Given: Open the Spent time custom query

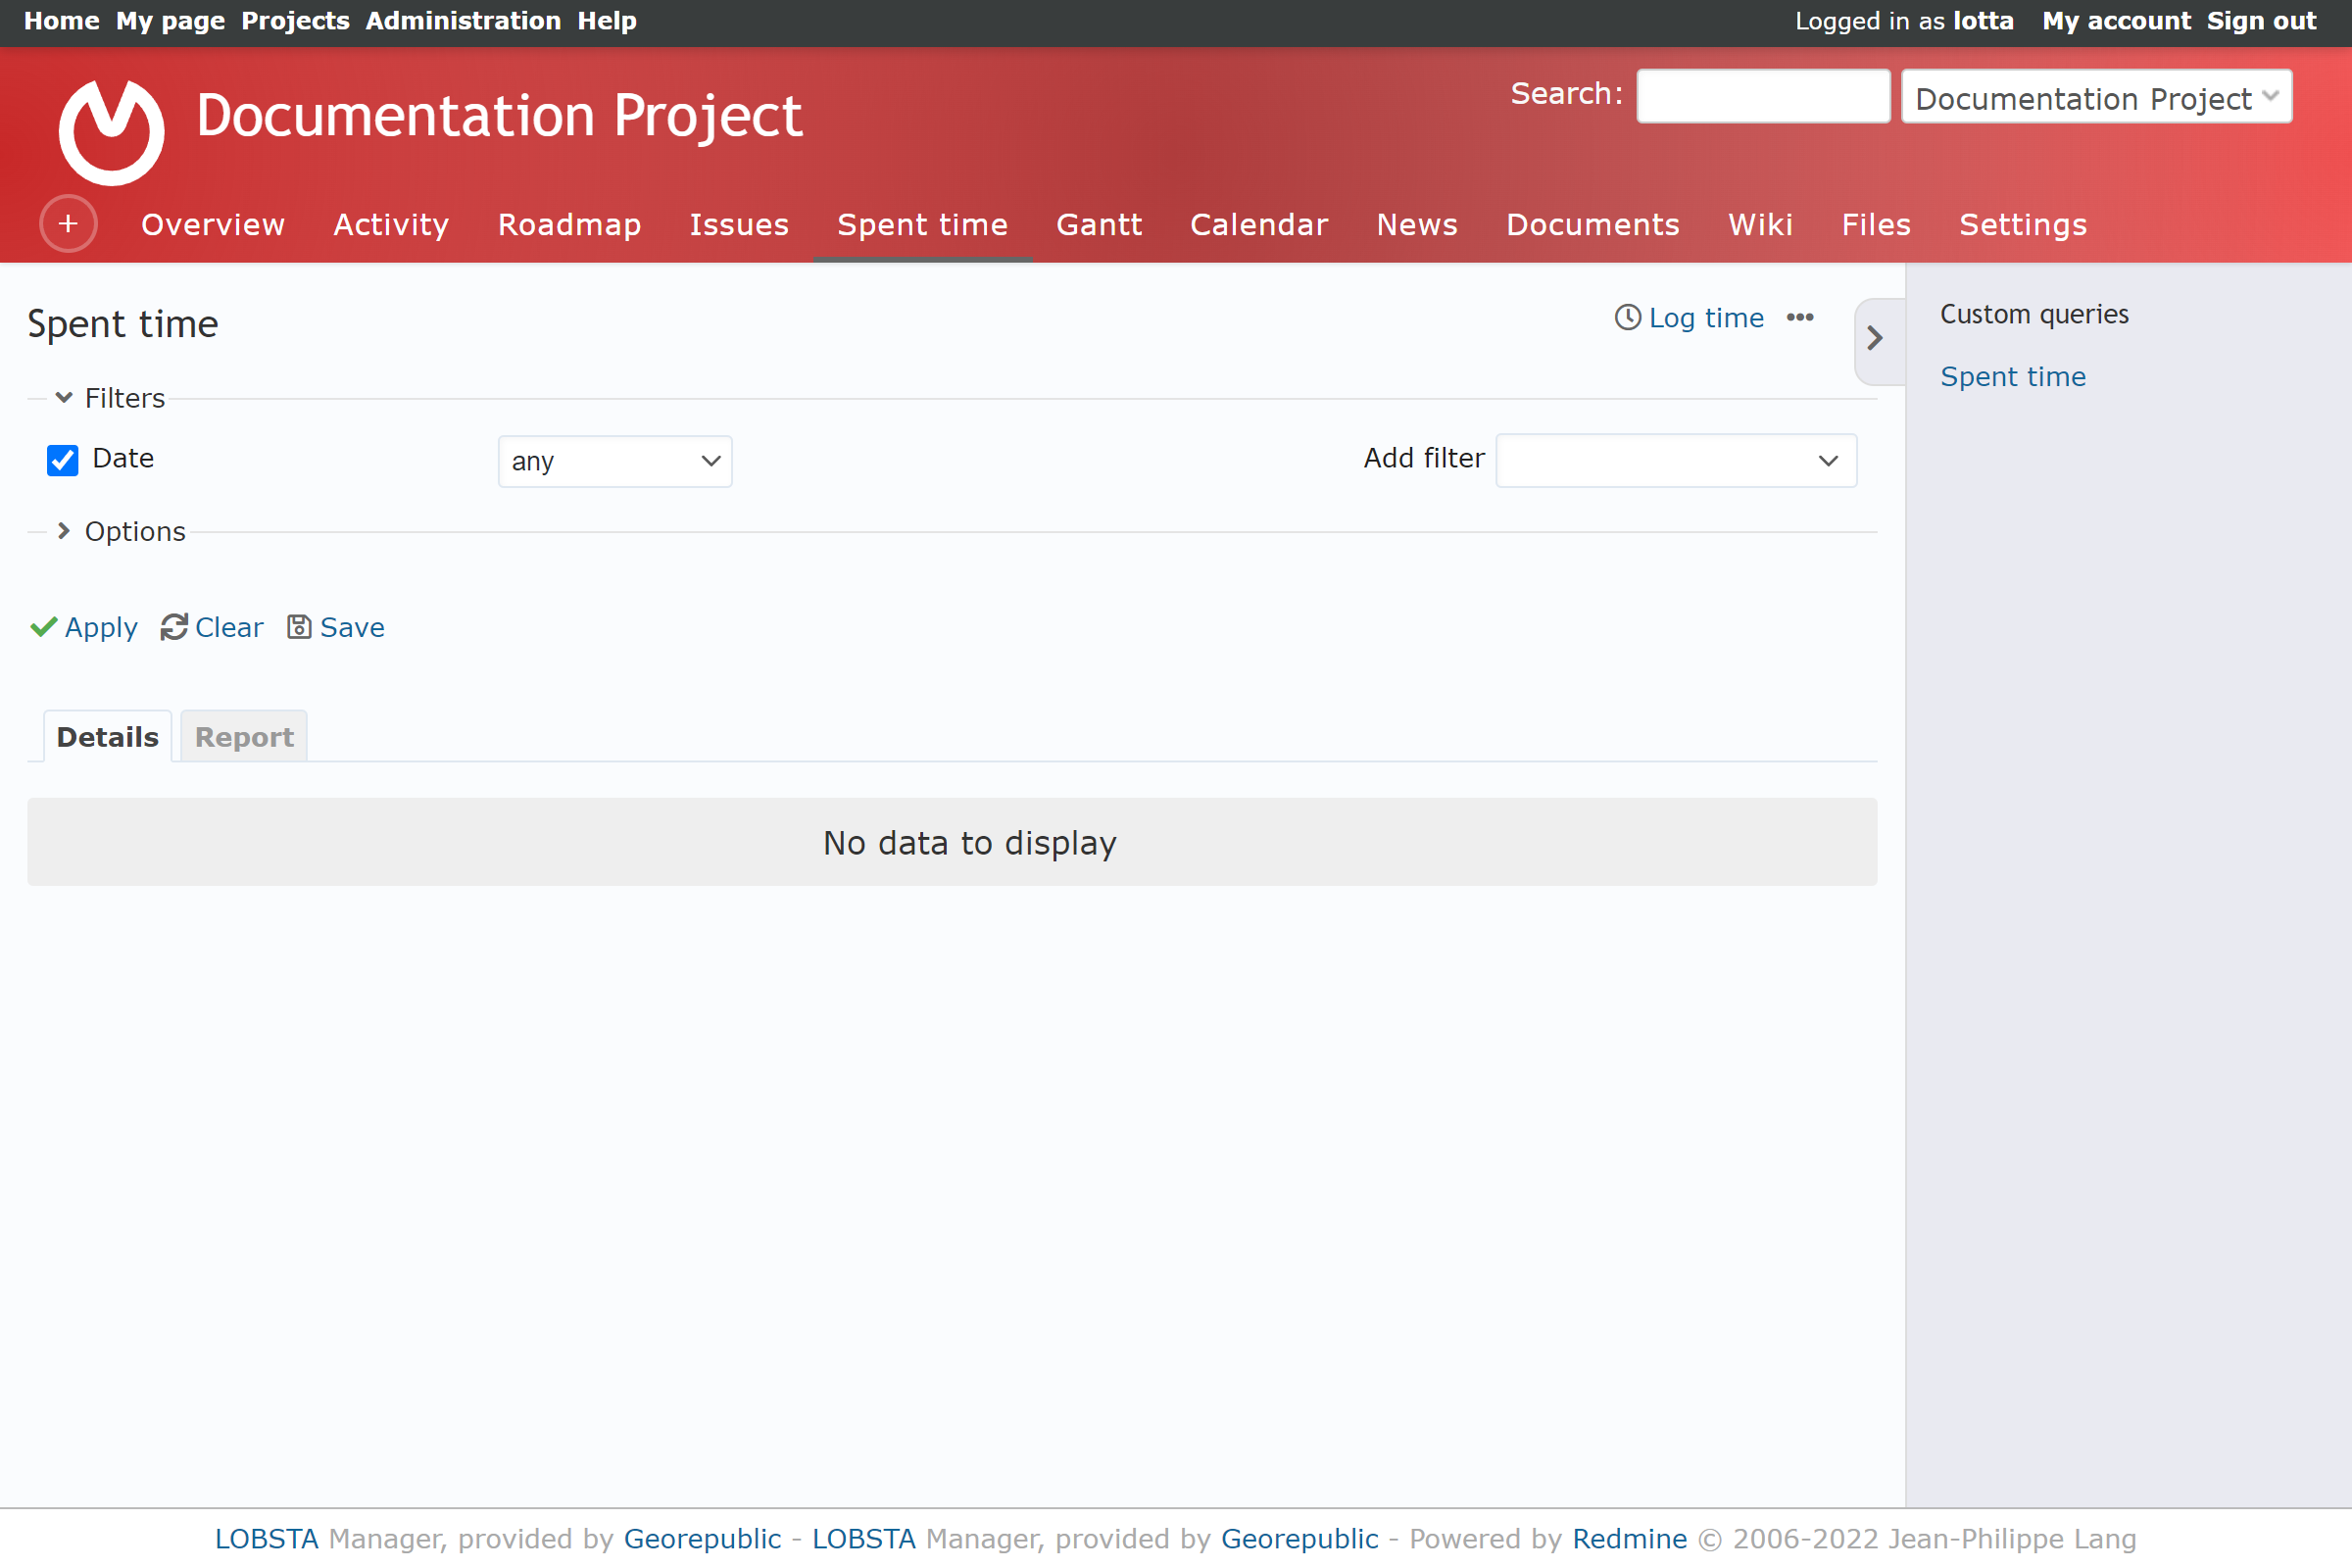Looking at the screenshot, I should point(2012,377).
